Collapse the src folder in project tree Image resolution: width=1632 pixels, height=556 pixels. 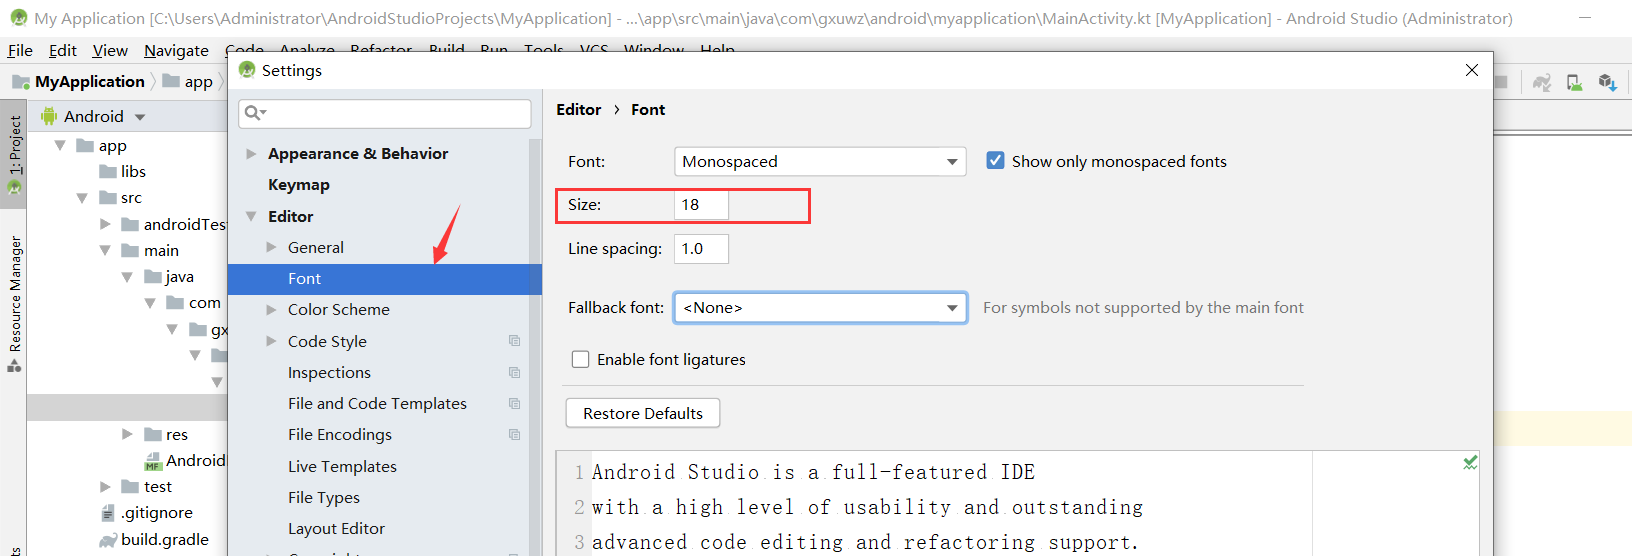[82, 198]
